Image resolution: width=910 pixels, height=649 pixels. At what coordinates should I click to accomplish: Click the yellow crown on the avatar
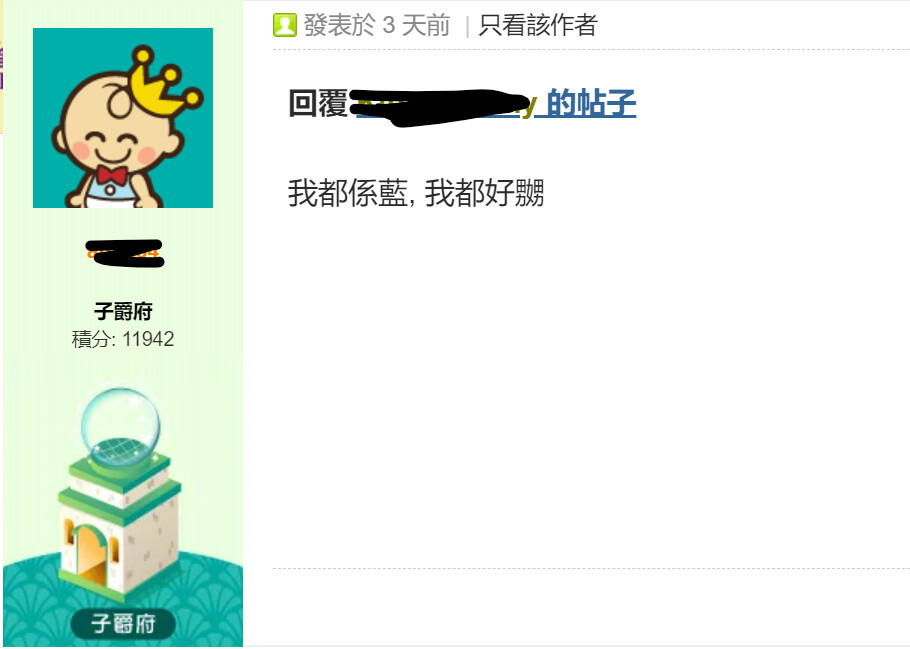pos(165,85)
